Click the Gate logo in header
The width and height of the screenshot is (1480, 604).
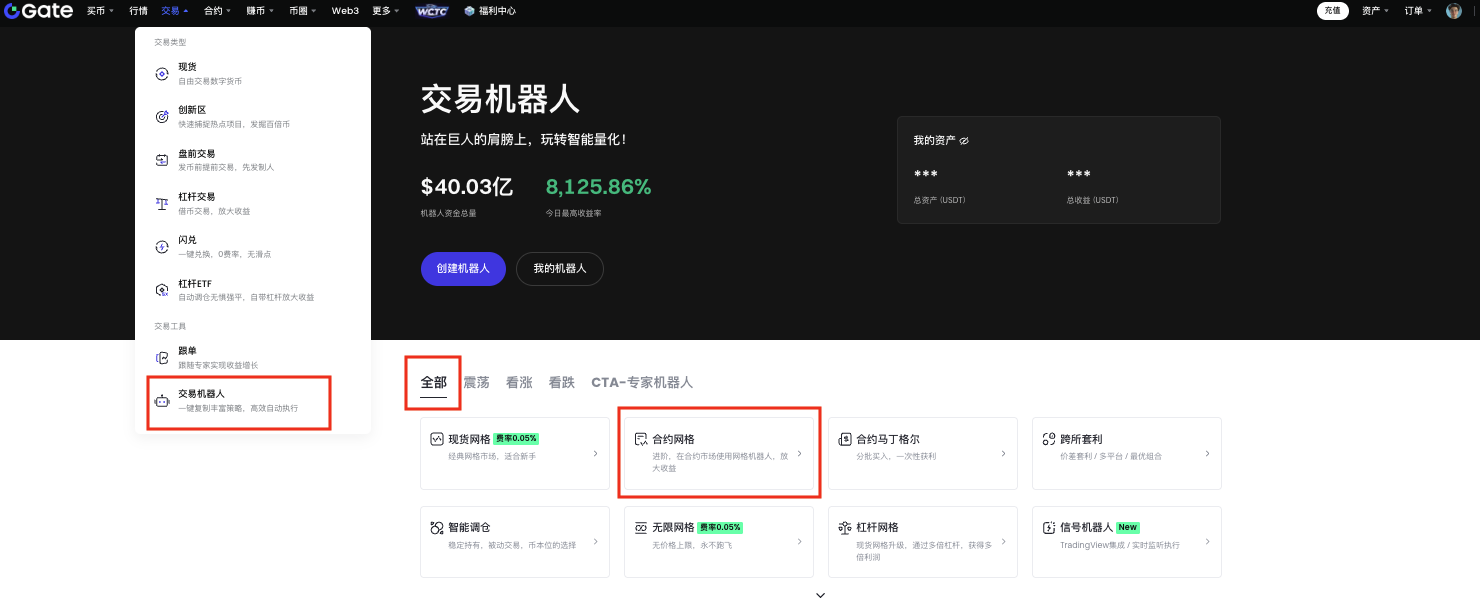(39, 11)
